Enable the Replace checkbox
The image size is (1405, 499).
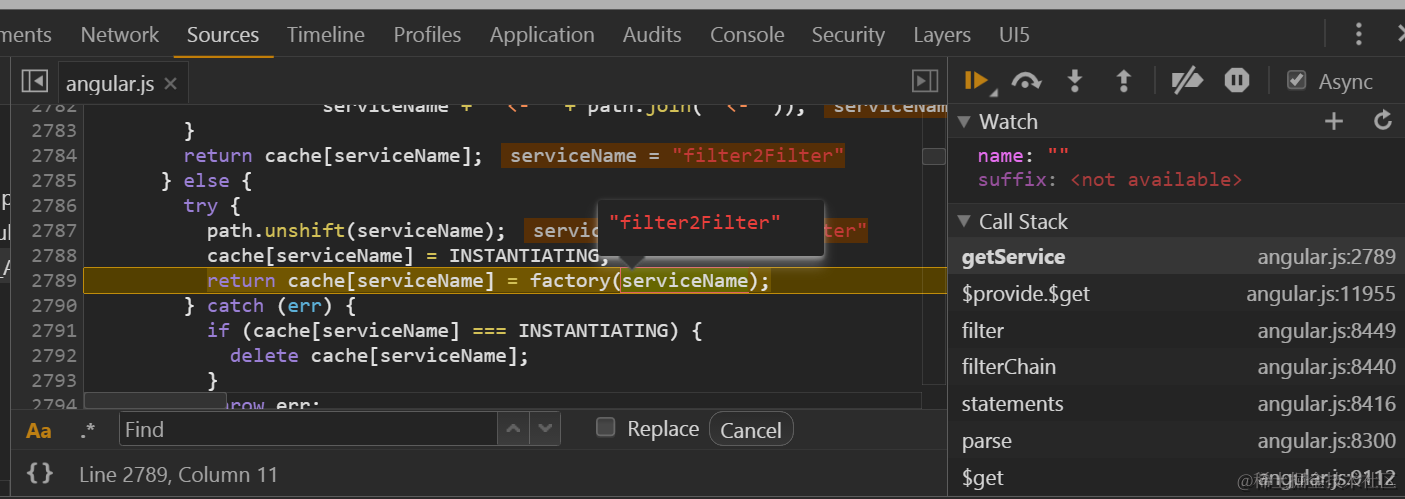point(605,428)
